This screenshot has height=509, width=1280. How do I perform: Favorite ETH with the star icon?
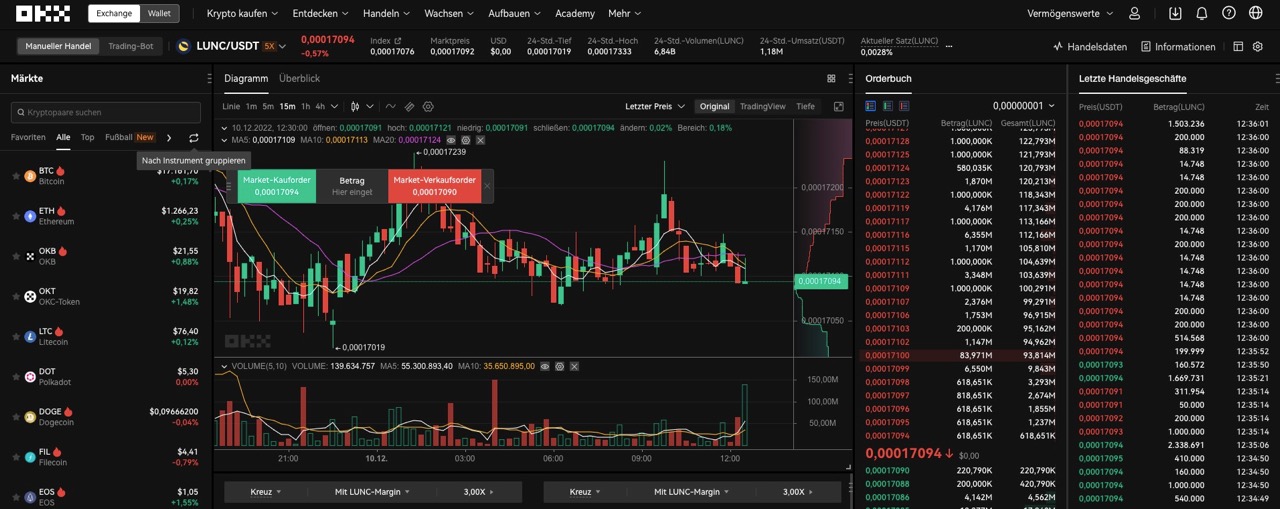16,216
